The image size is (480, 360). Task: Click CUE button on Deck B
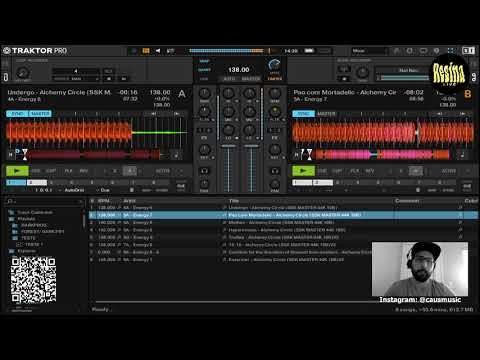click(x=321, y=171)
